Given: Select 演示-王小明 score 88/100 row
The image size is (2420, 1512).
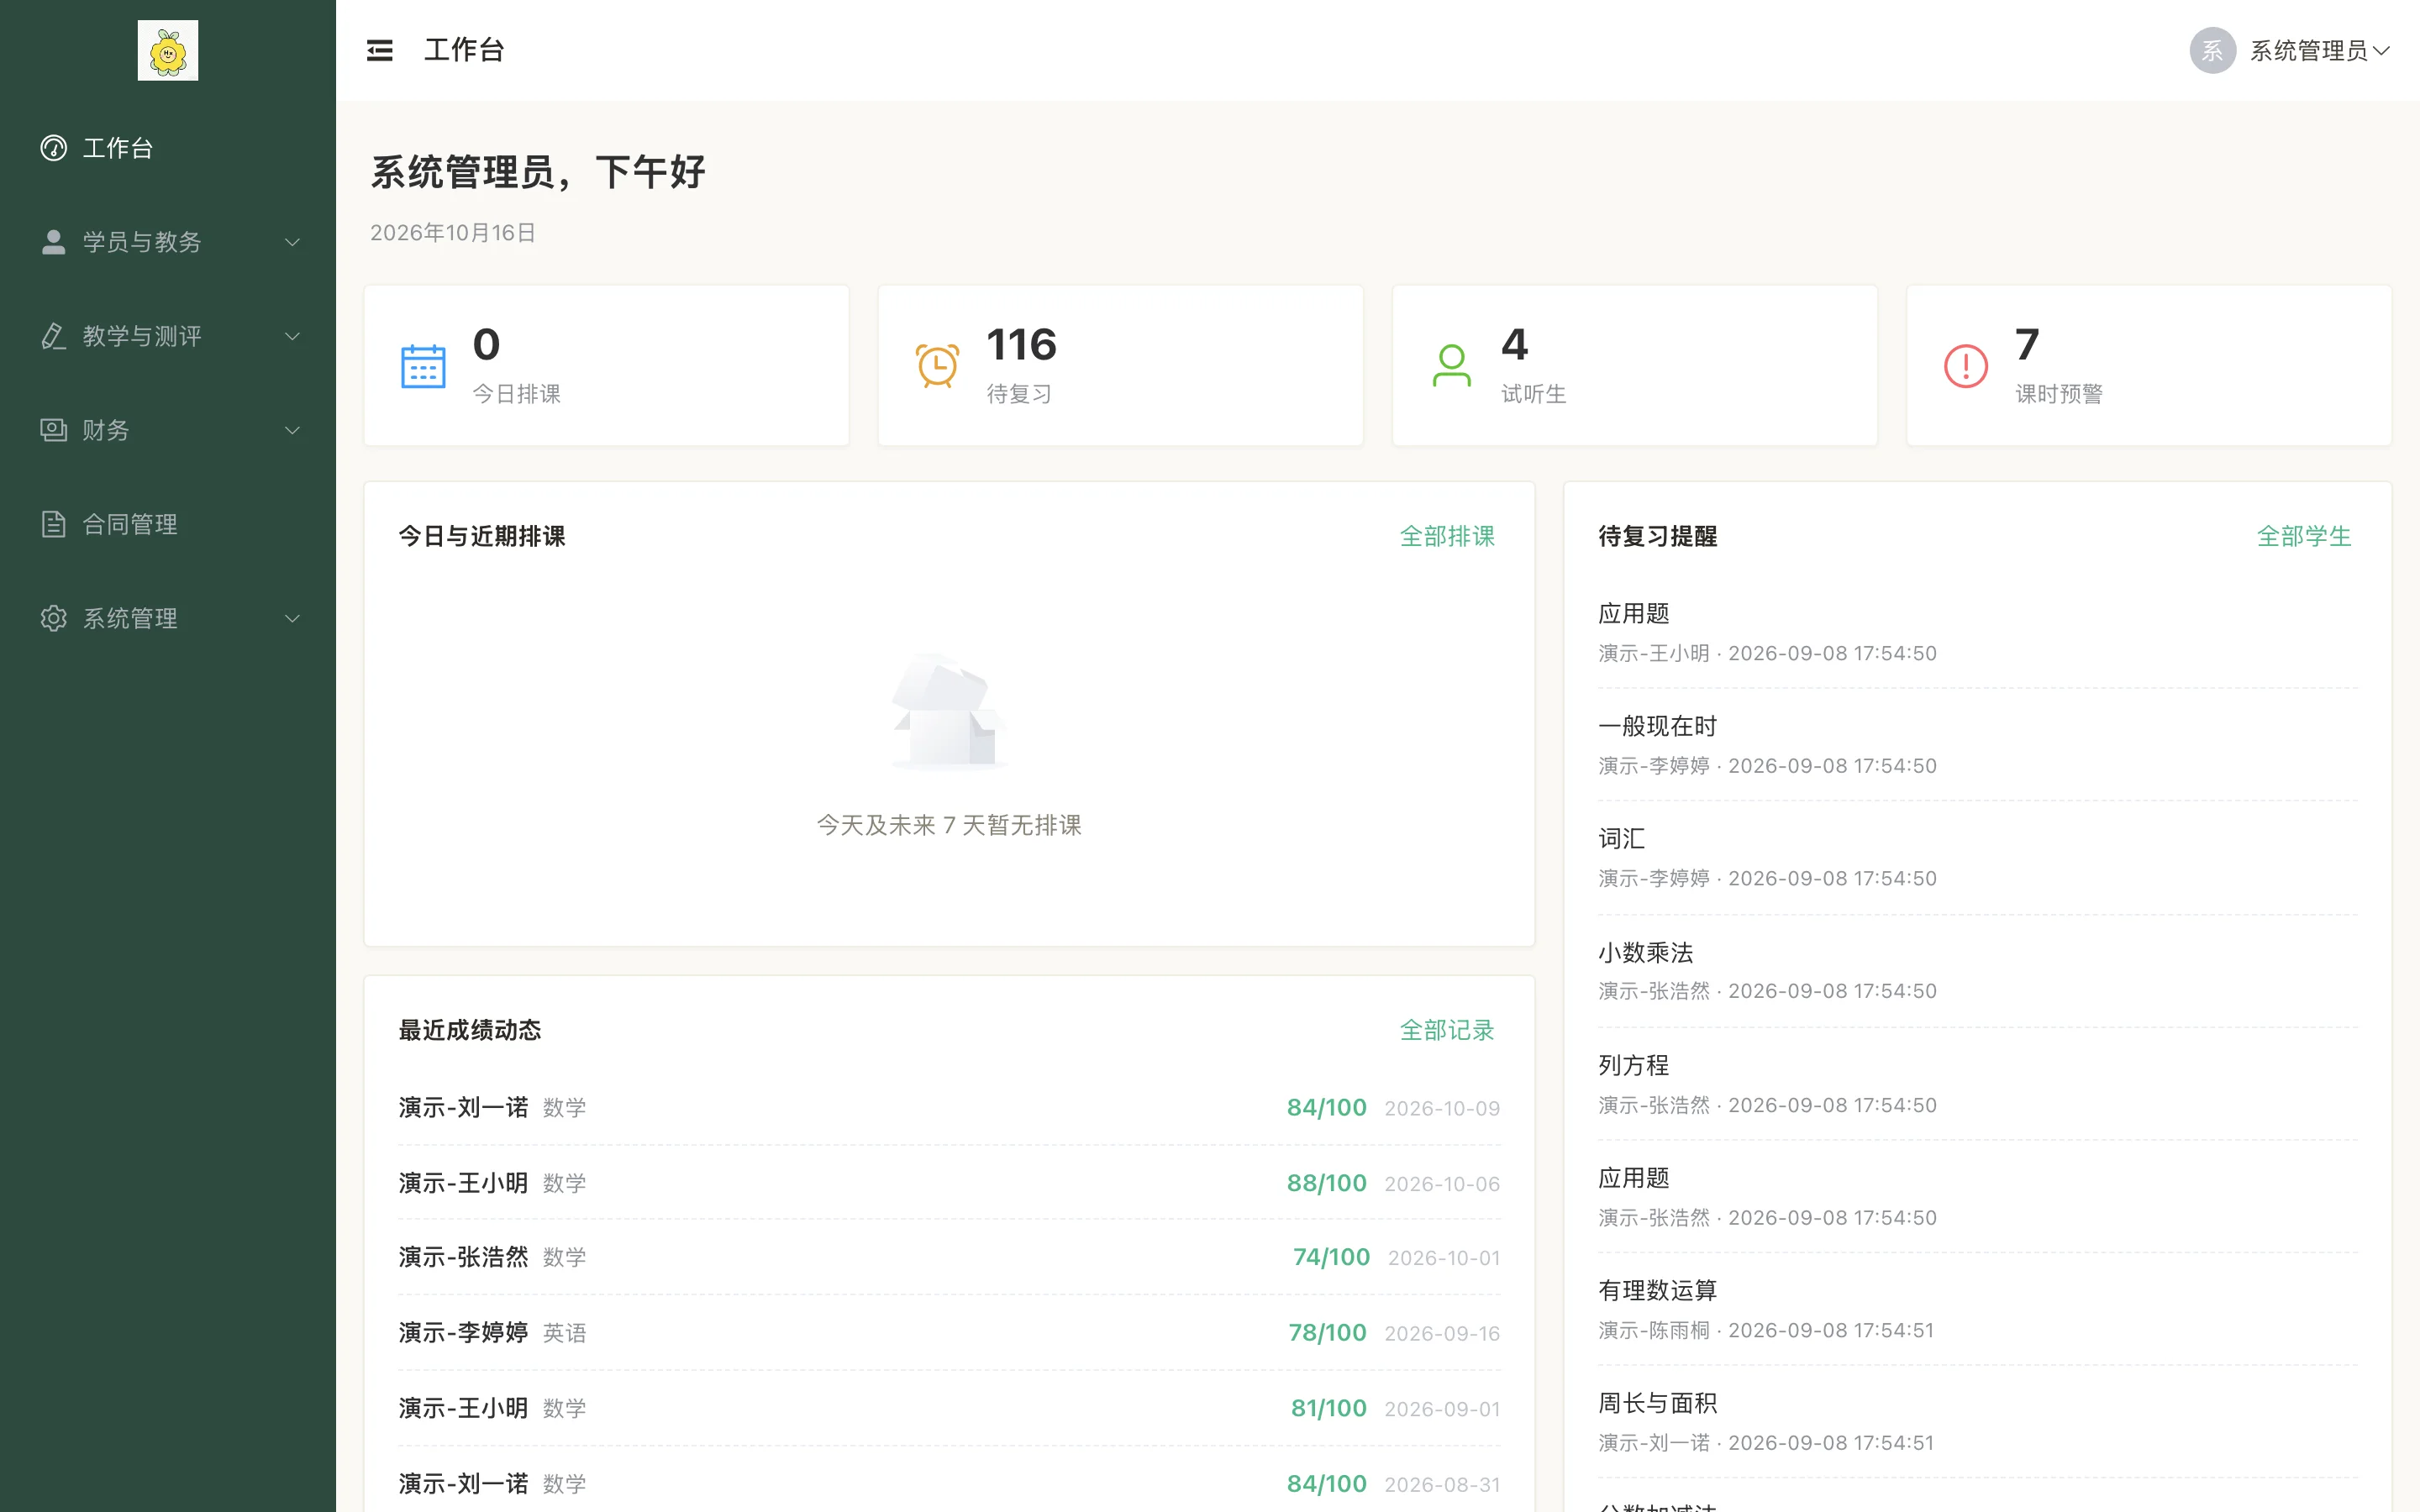Looking at the screenshot, I should pyautogui.click(x=949, y=1183).
